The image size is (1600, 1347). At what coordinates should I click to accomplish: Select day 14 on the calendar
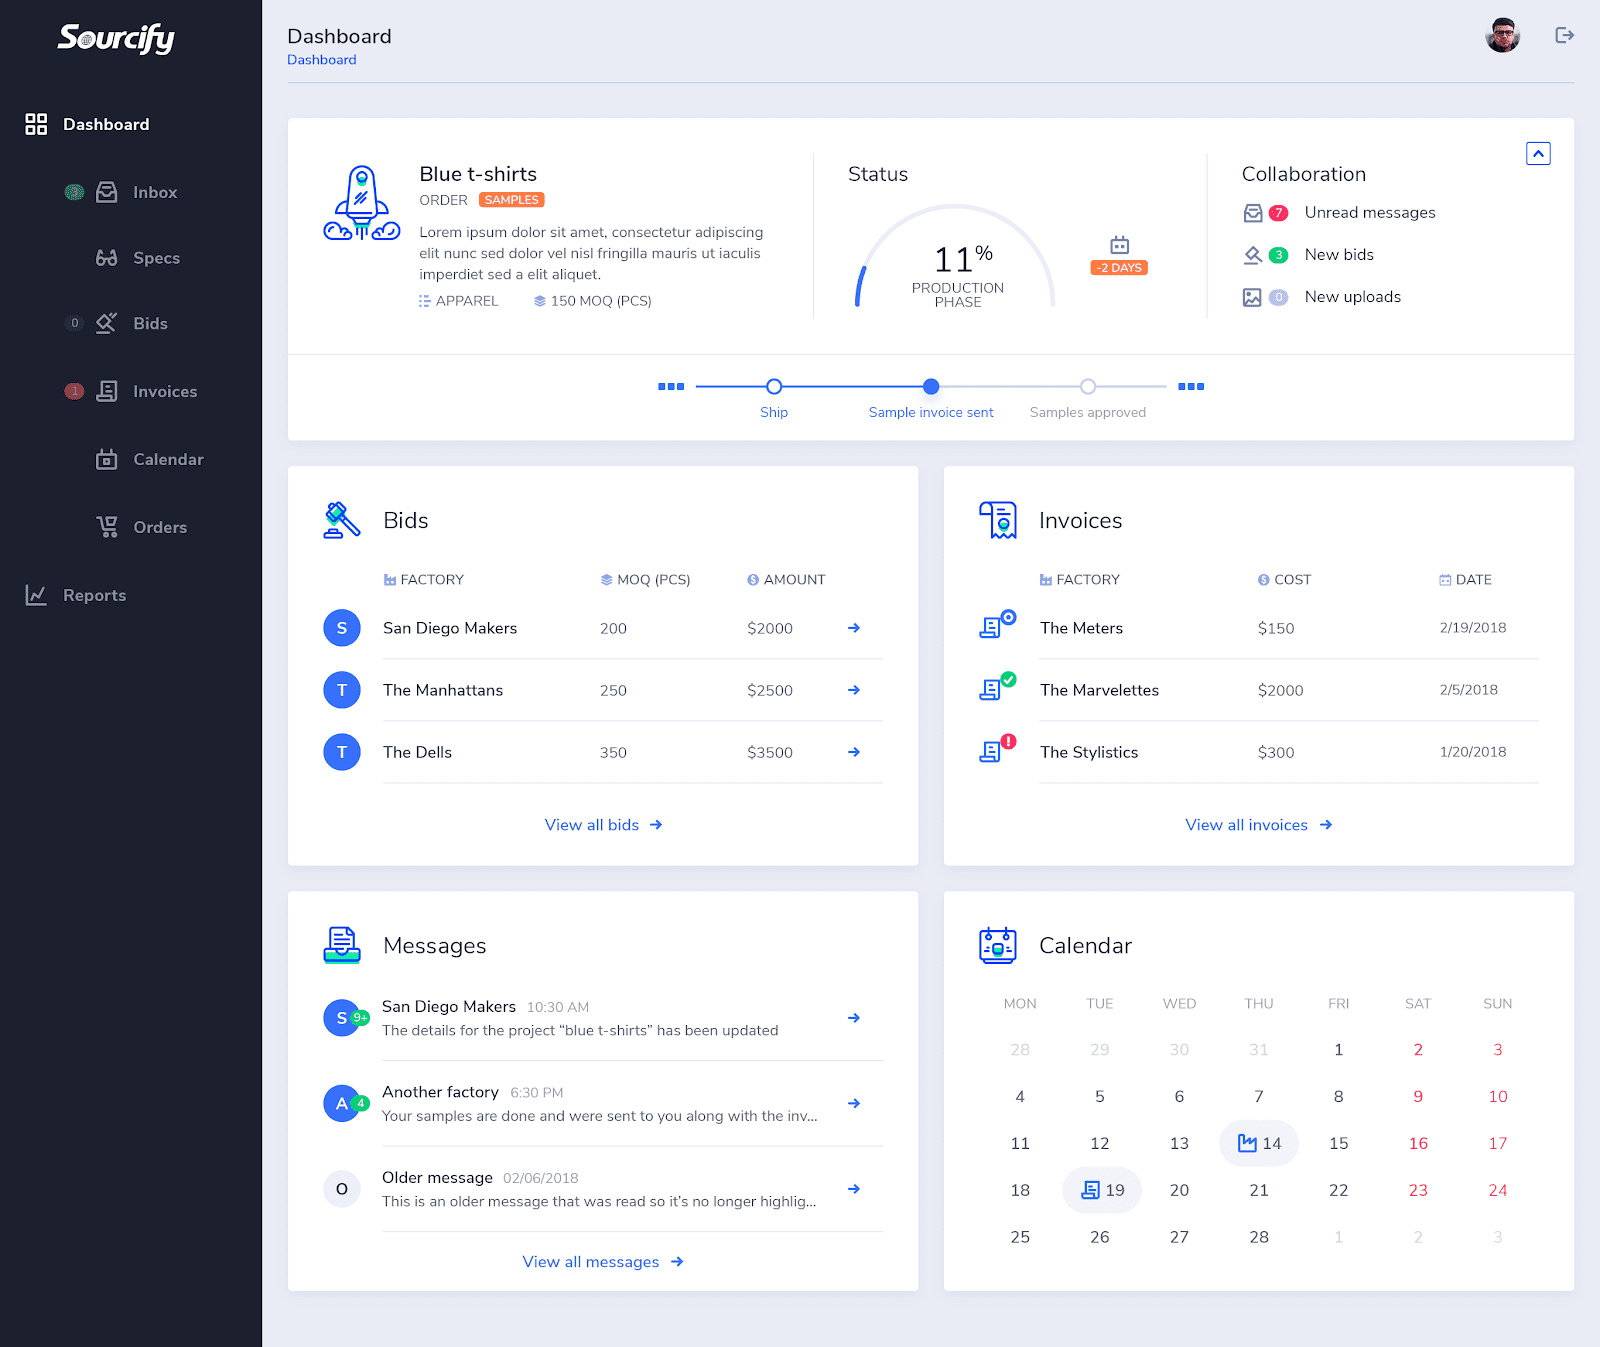(x=1258, y=1142)
